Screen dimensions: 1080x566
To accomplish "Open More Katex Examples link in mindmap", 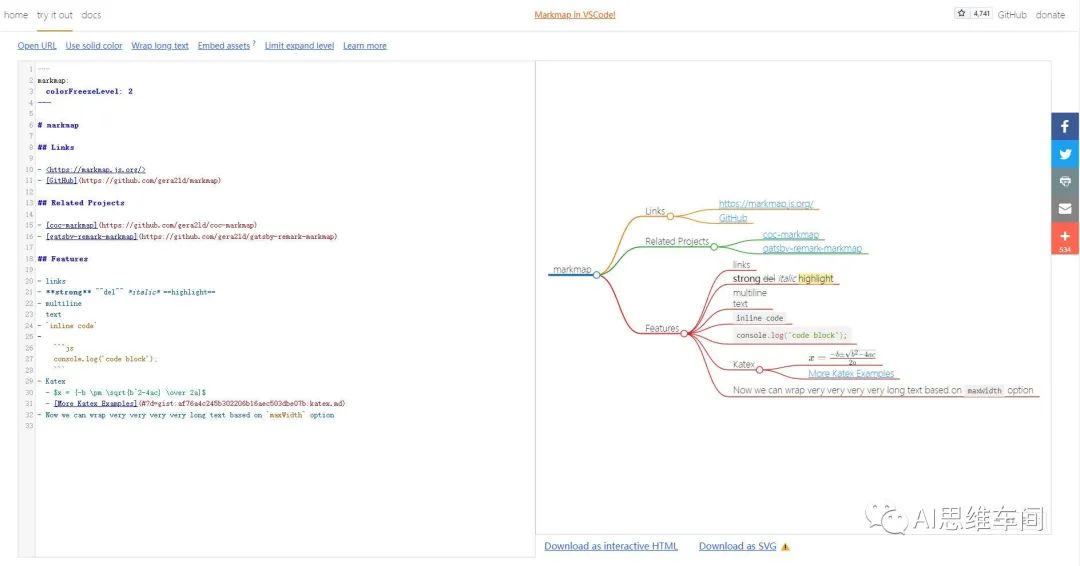I will [x=851, y=373].
